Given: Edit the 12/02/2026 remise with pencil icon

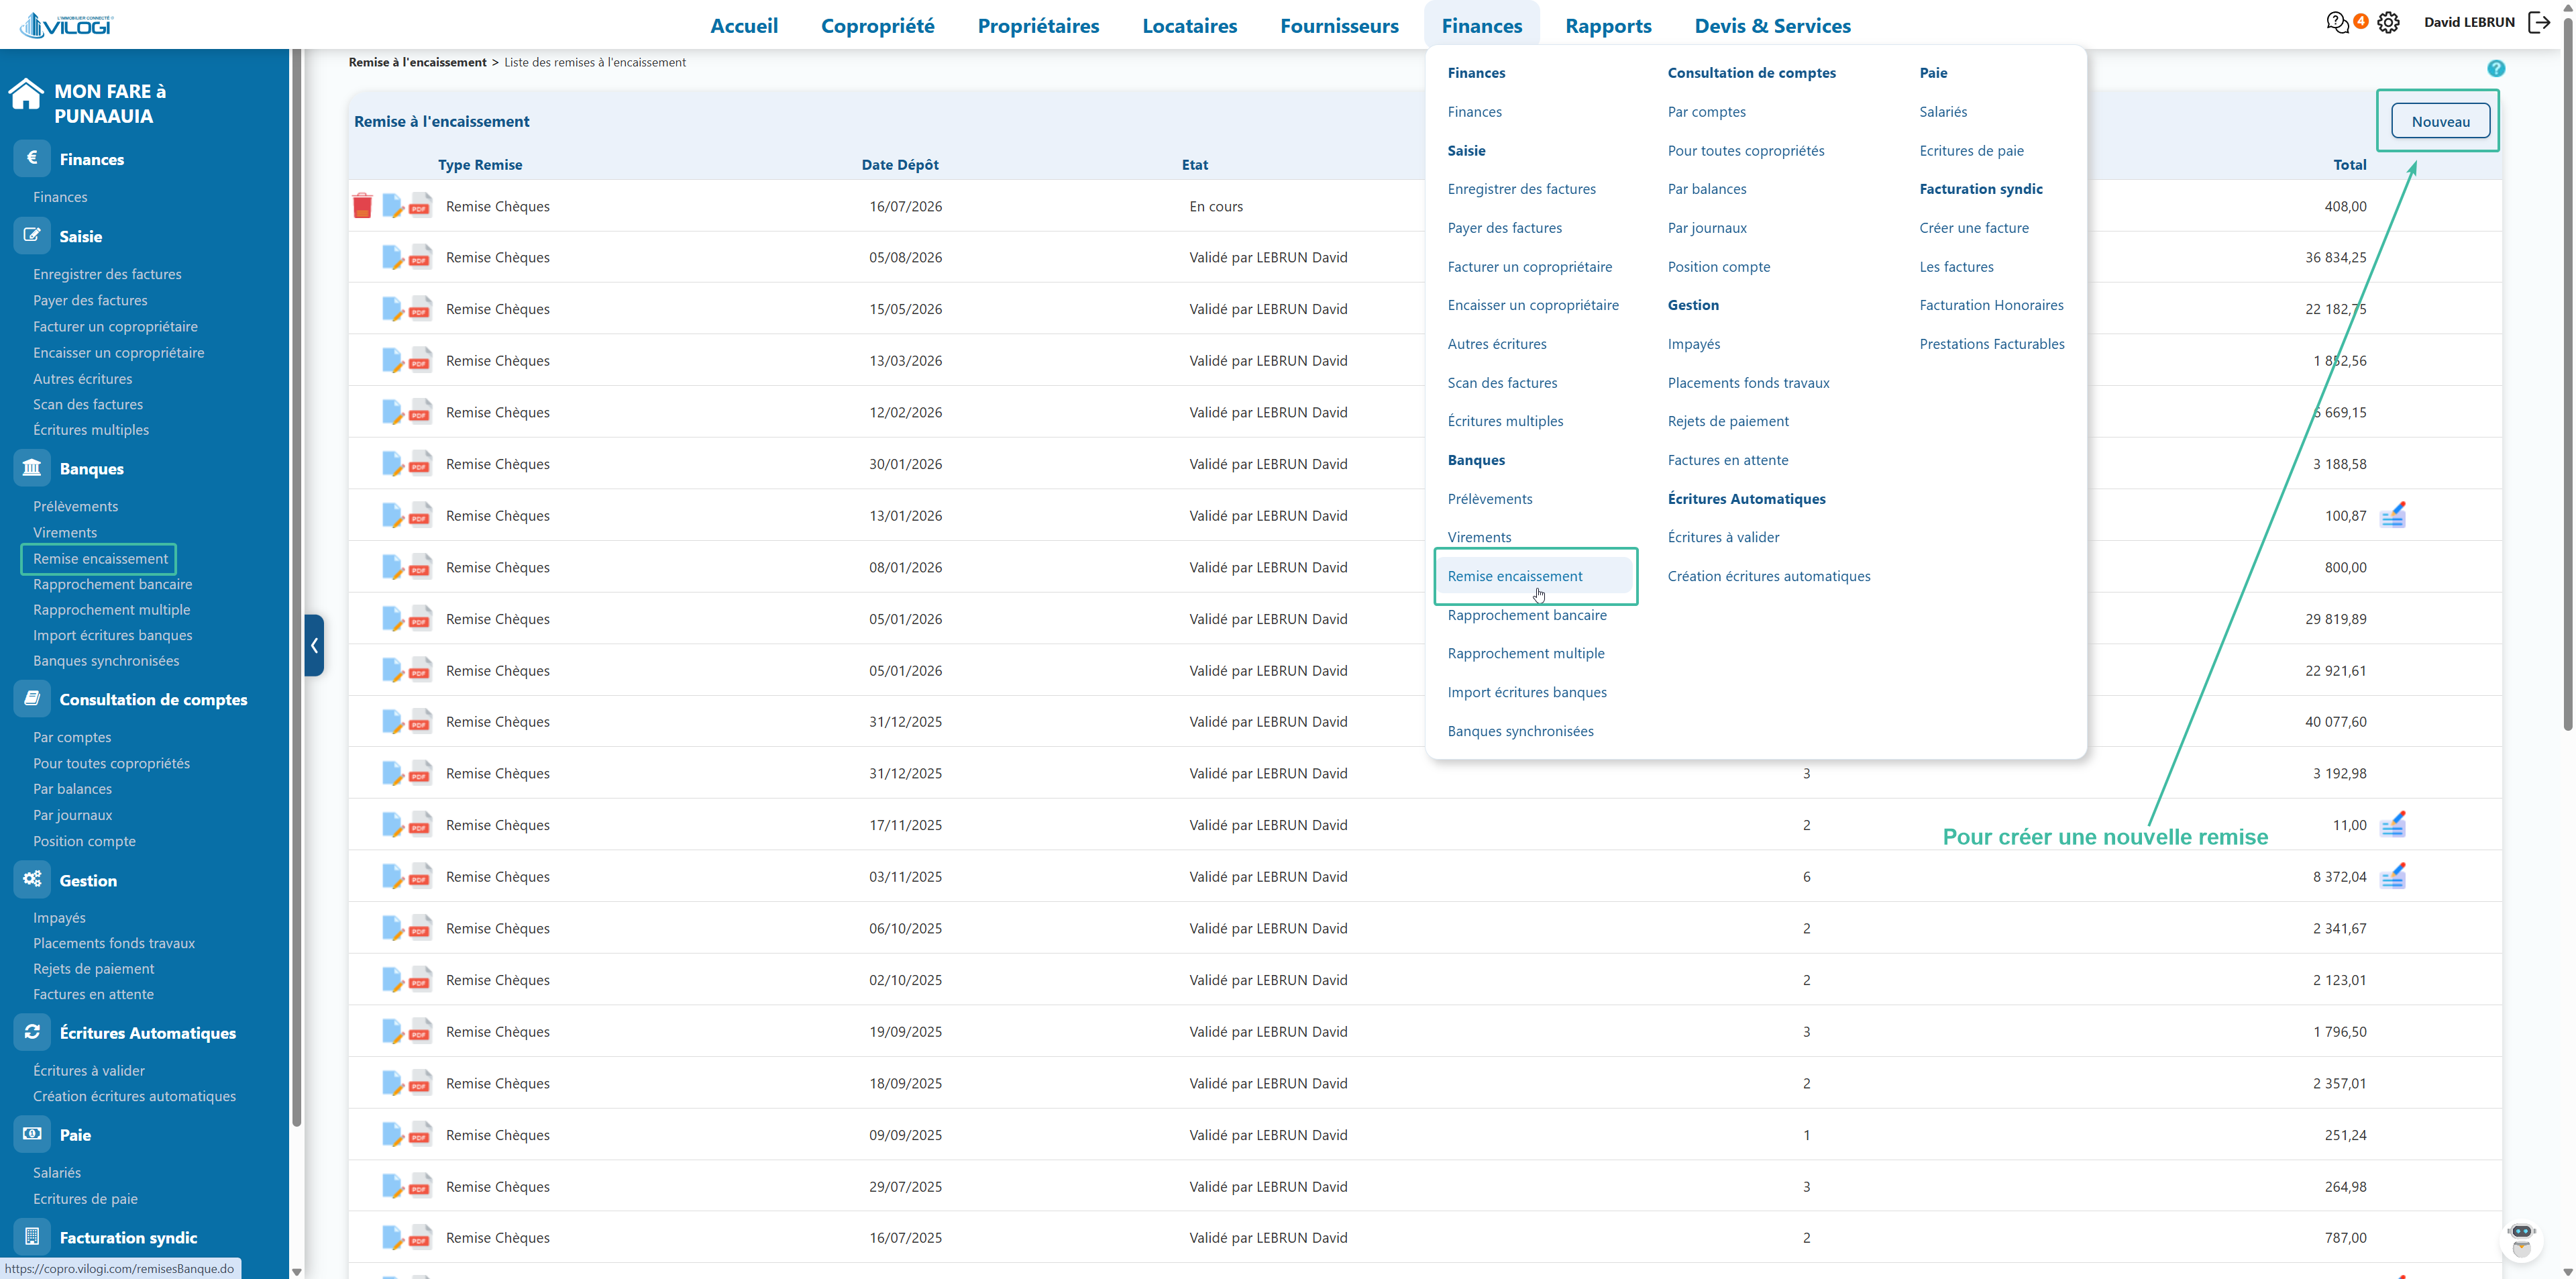Looking at the screenshot, I should (x=393, y=412).
